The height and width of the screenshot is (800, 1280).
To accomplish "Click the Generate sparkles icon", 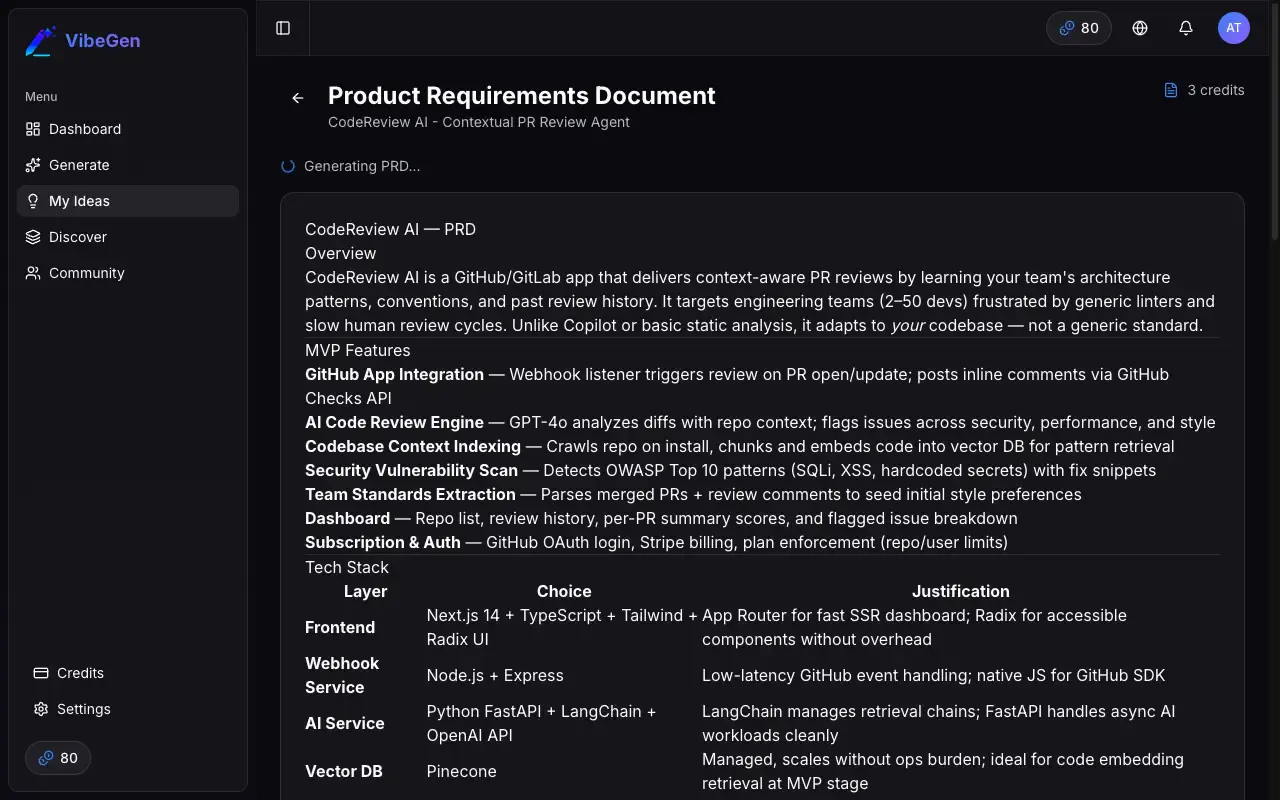I will (x=33, y=165).
